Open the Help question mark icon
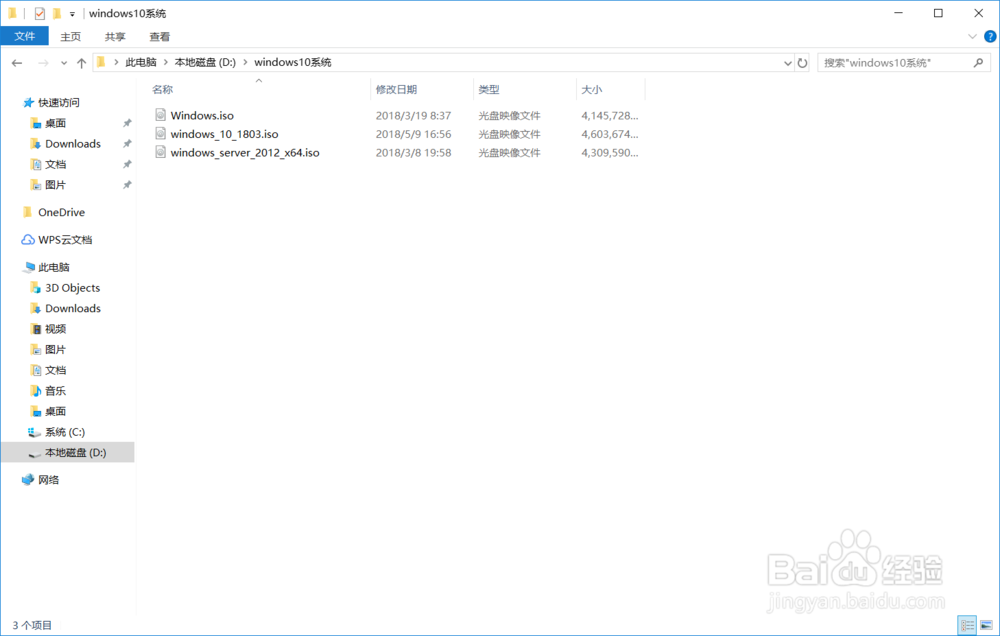1000x636 pixels. click(990, 36)
